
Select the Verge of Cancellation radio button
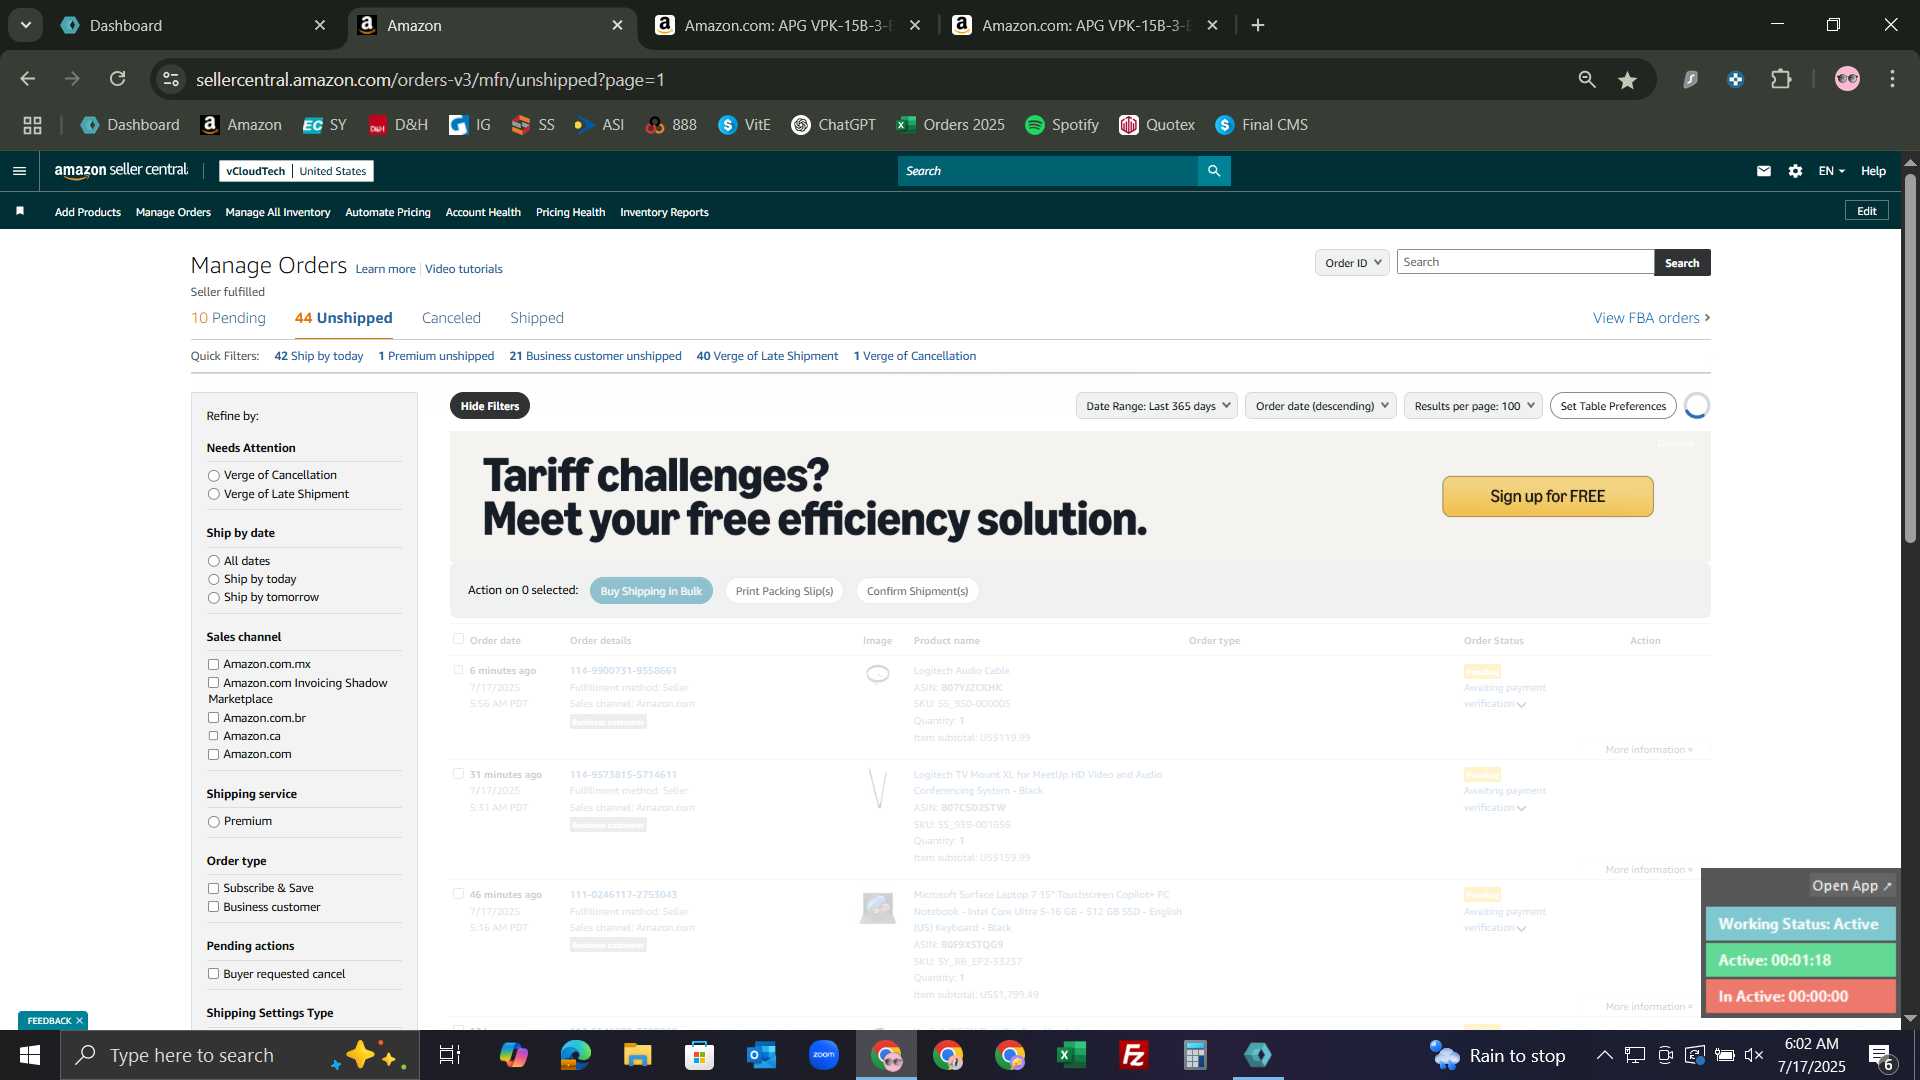(213, 476)
